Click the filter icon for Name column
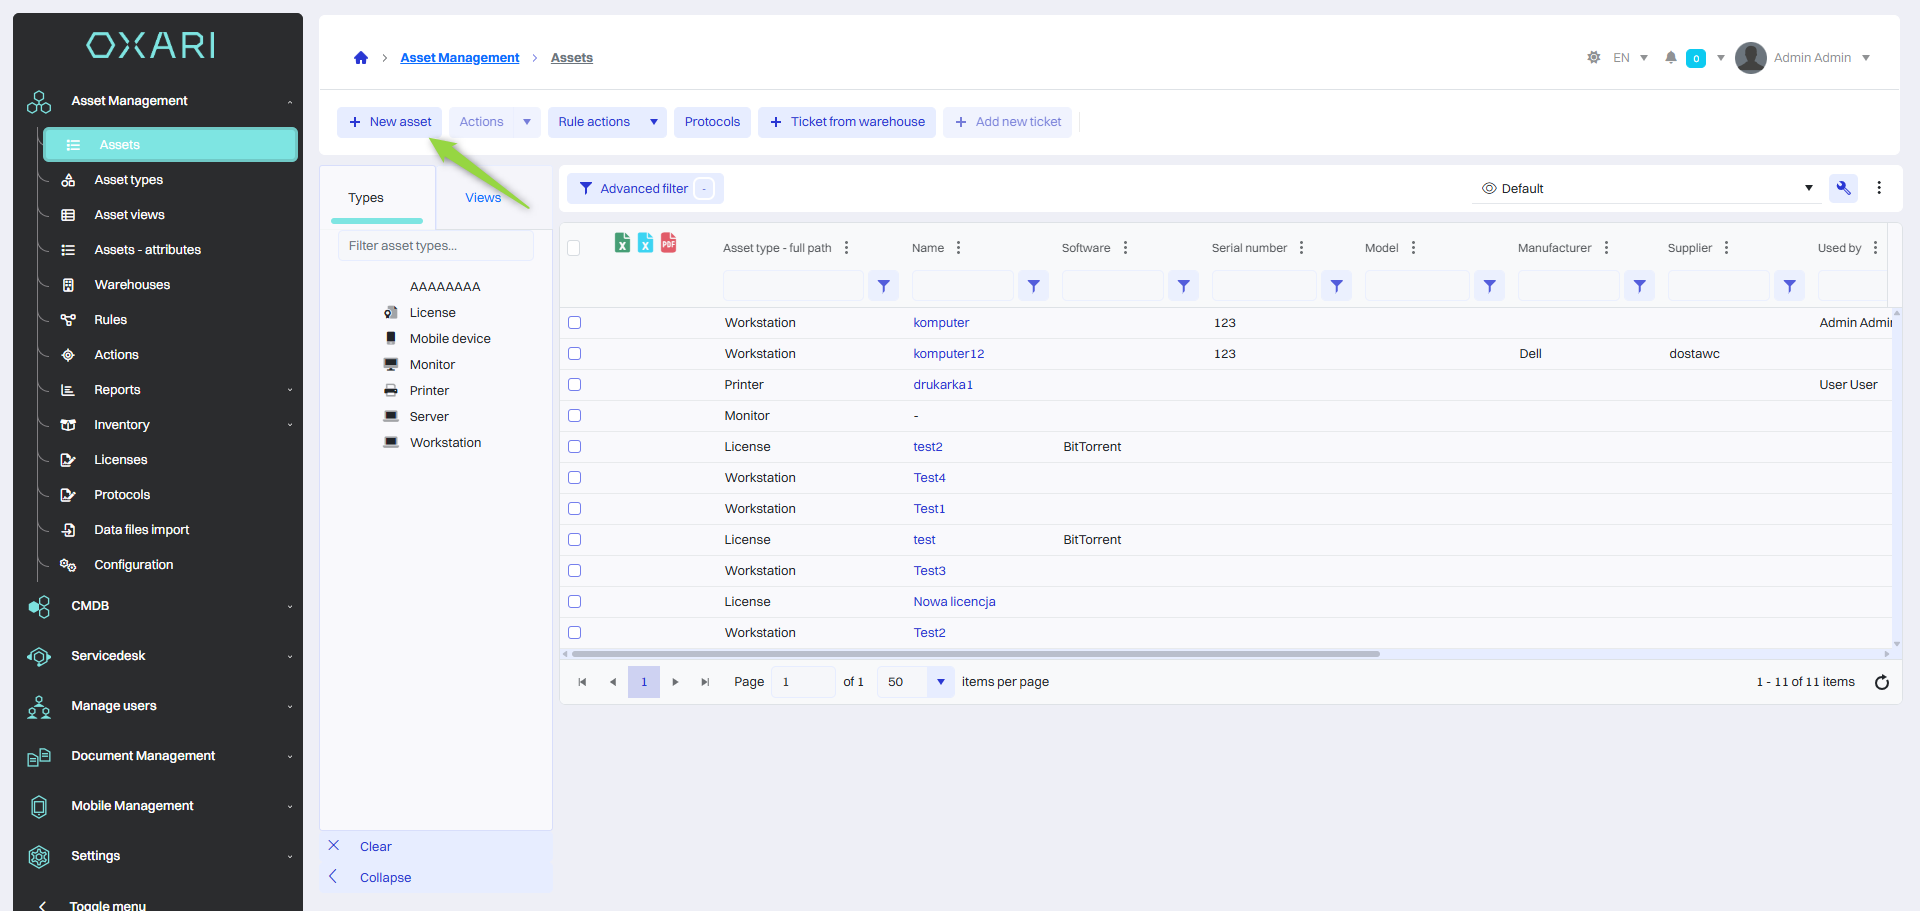The height and width of the screenshot is (911, 1920). [x=1033, y=286]
